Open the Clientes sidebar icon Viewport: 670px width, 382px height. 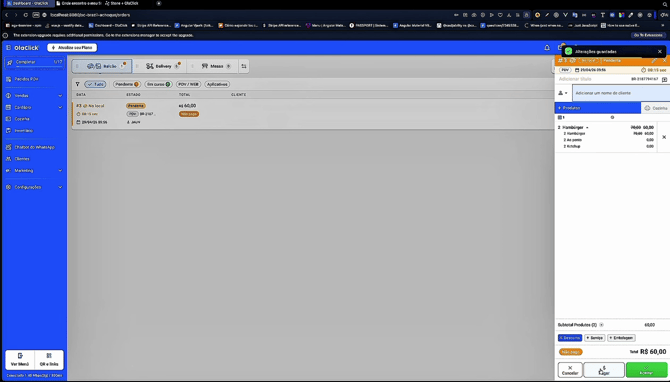pyautogui.click(x=9, y=159)
